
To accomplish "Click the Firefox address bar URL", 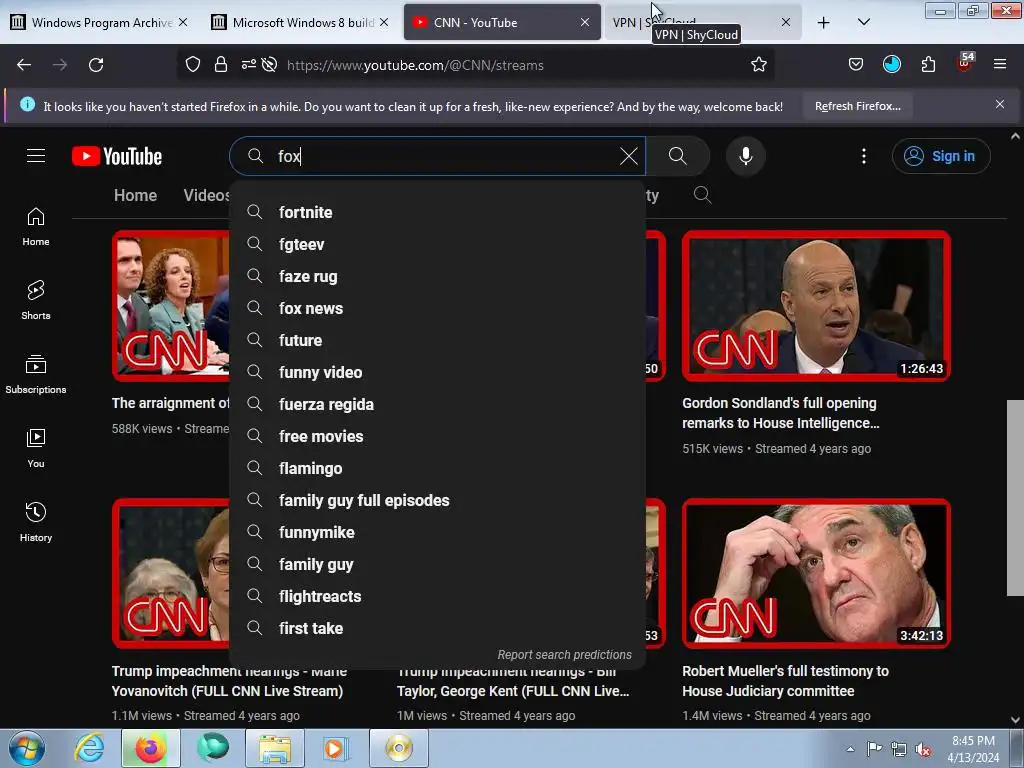I will point(415,65).
